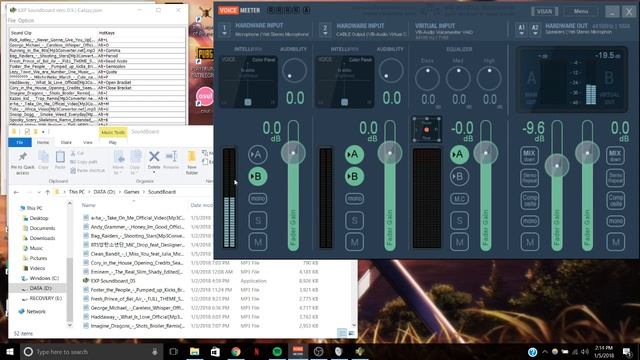Click Copy path in Clipboard group
Viewport: 640px width, 360px height.
coord(84,162)
